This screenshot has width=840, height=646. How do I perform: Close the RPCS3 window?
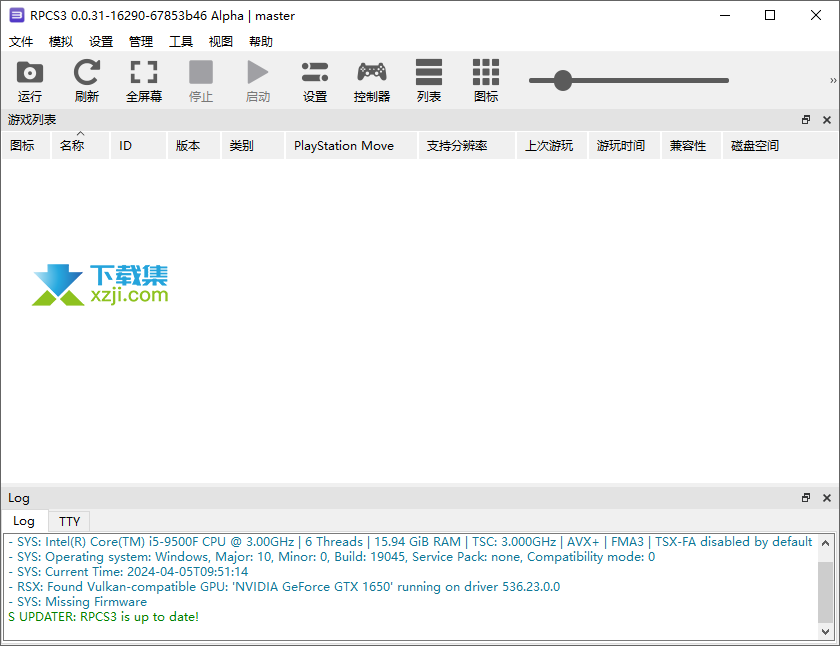pos(815,15)
